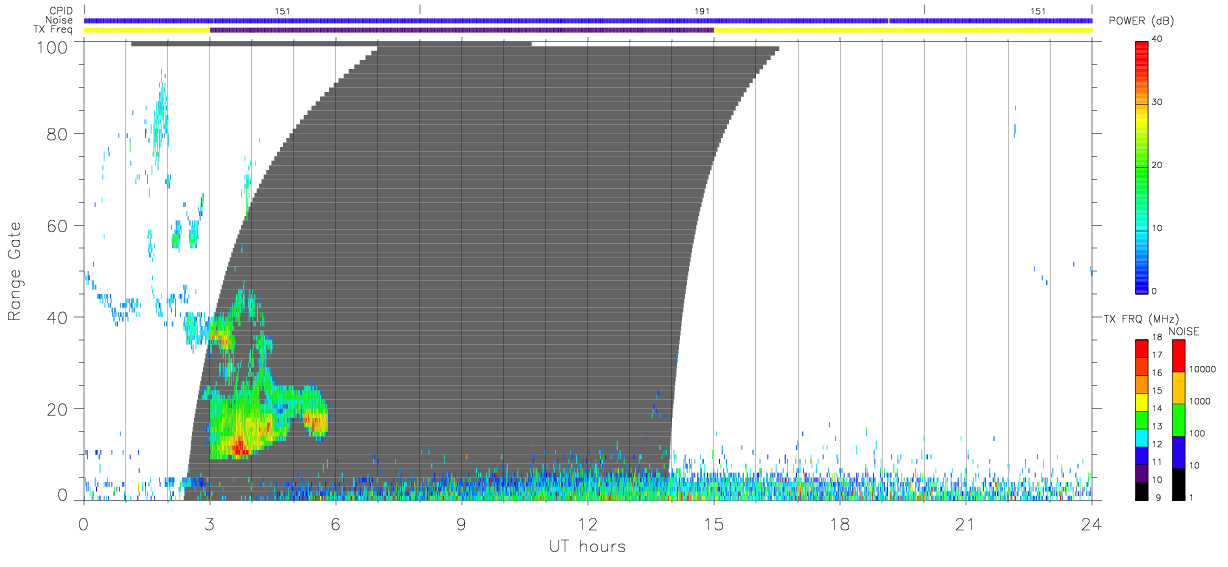Click the red high-power echo near hour 3.7
1228x567 pixels.
239,446
